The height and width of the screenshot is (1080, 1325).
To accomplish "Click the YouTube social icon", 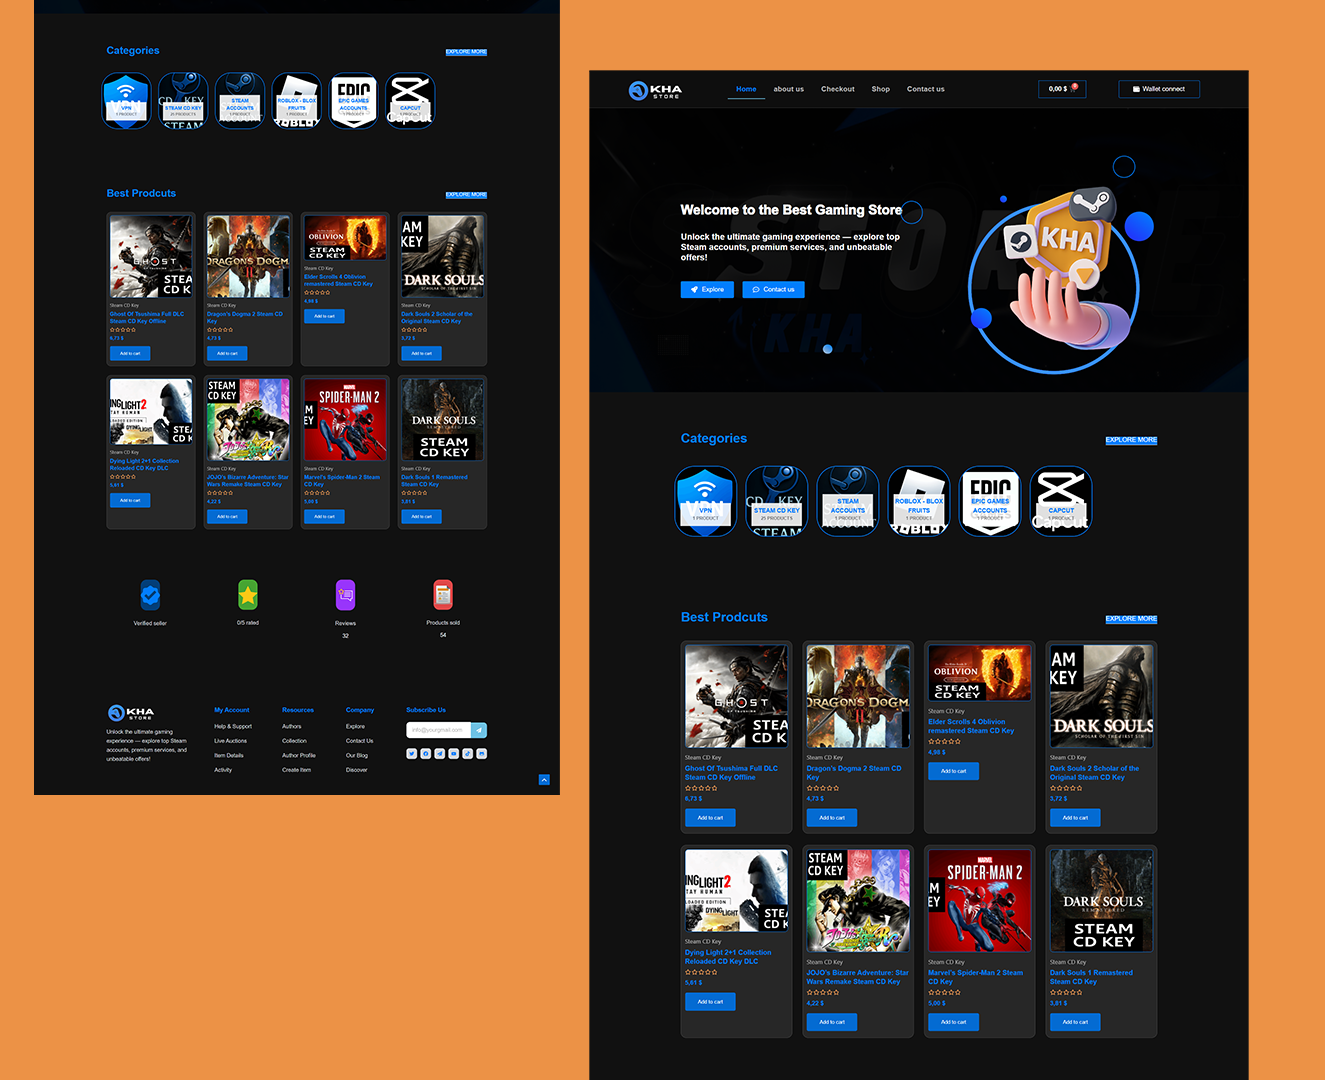I will (x=454, y=754).
